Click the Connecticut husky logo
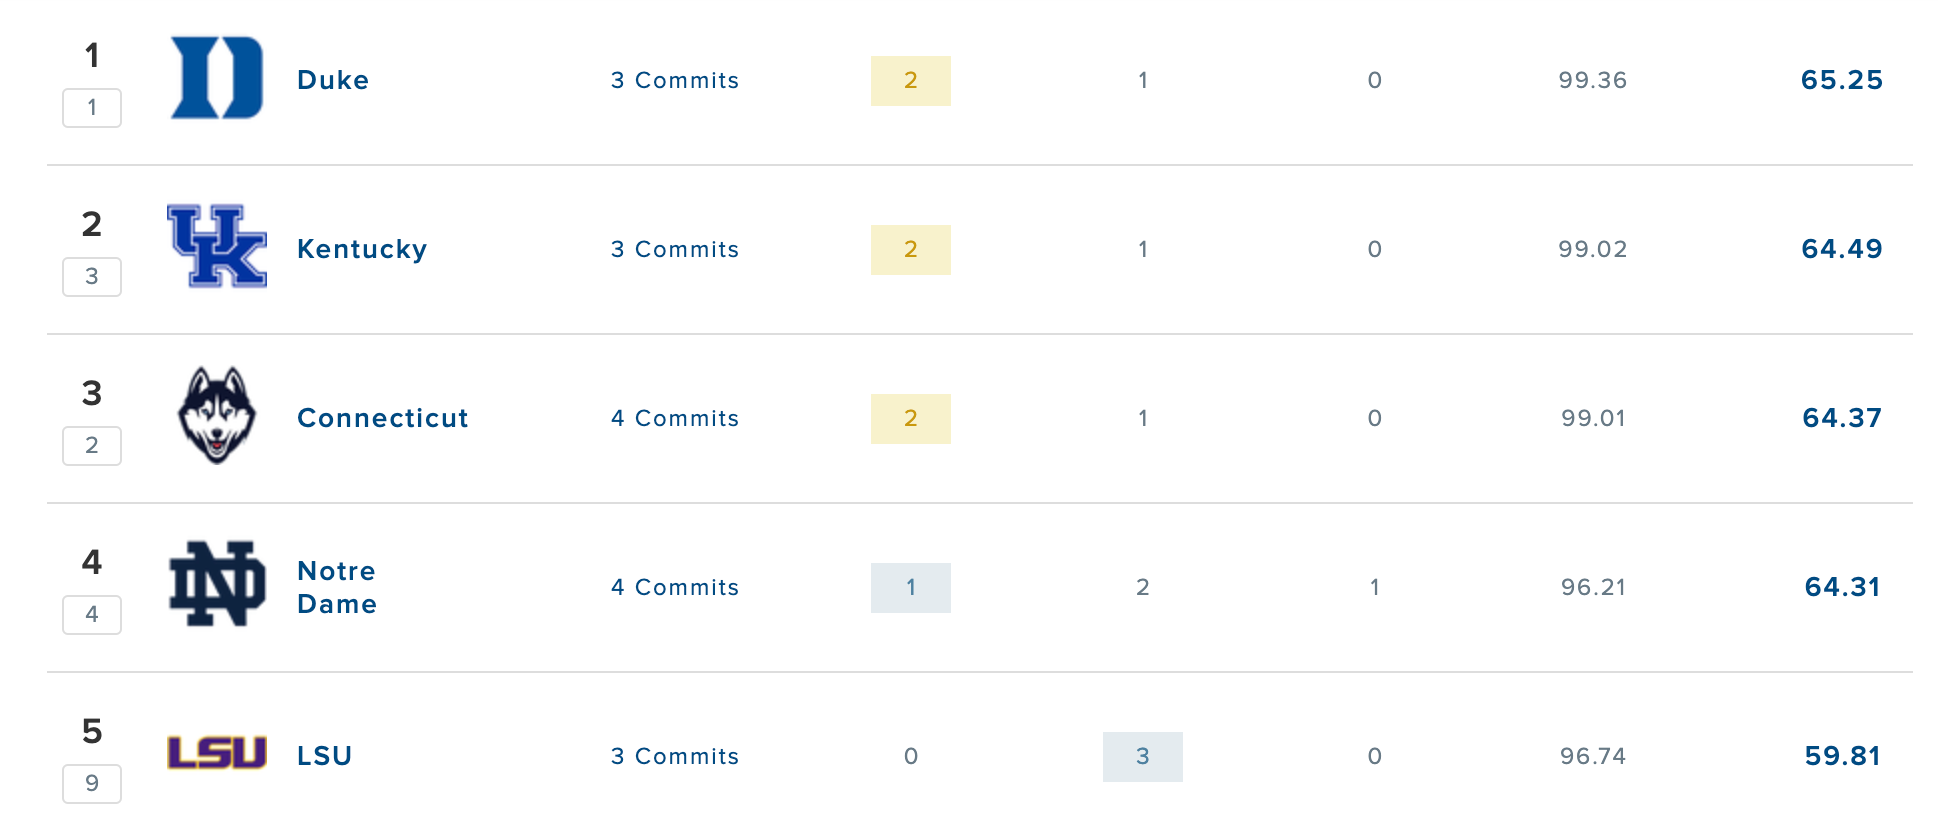The height and width of the screenshot is (830, 1938). [x=217, y=415]
